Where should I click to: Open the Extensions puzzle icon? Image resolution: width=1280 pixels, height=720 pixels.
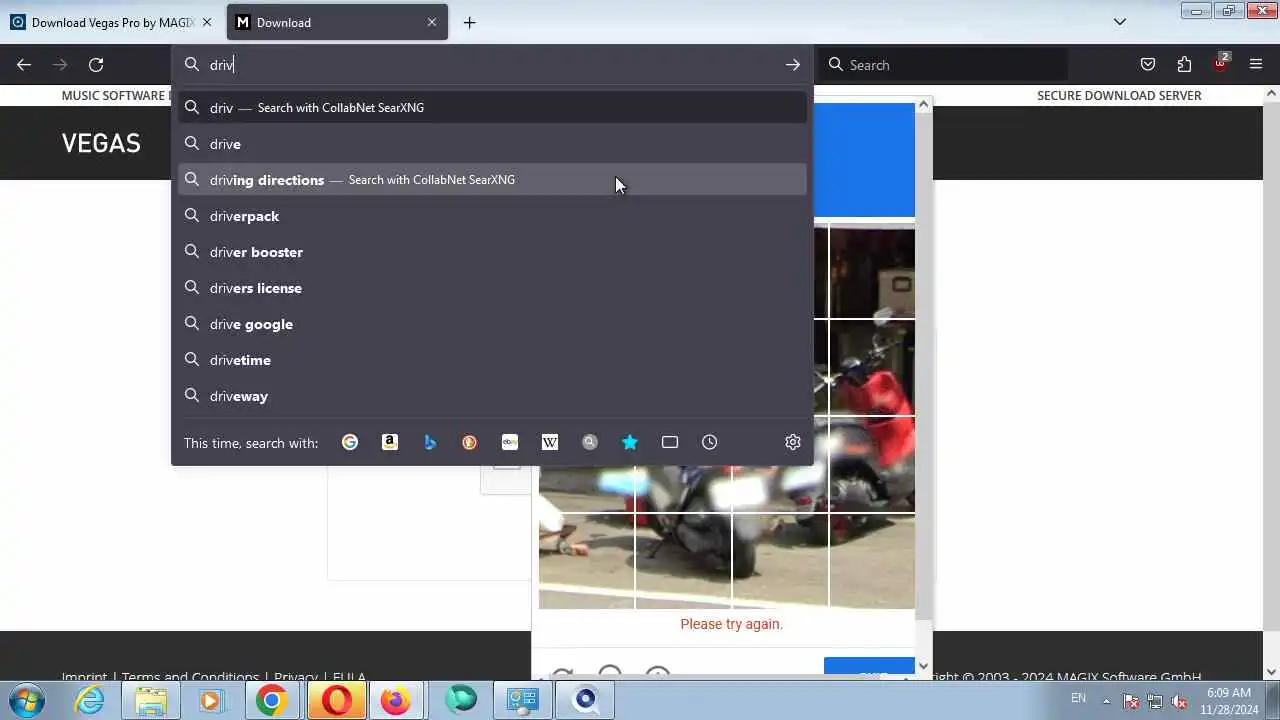[x=1184, y=65]
